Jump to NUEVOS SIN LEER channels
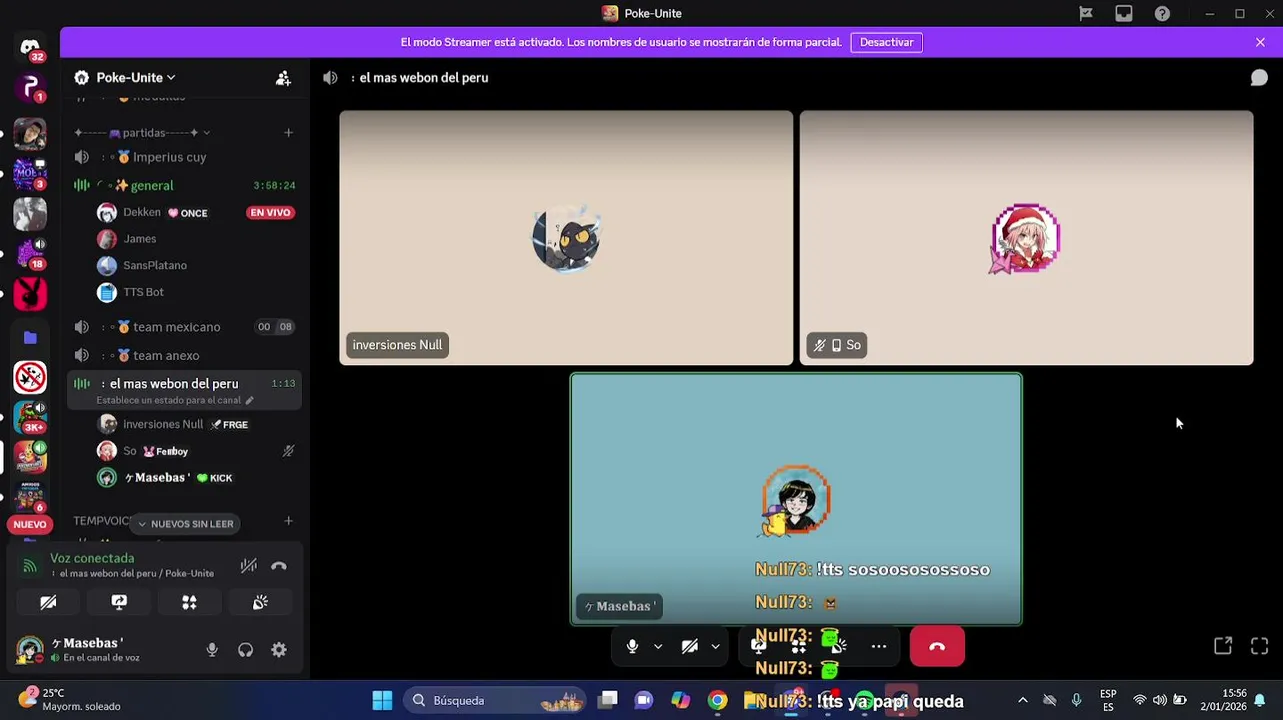The width and height of the screenshot is (1283, 720). pos(185,524)
